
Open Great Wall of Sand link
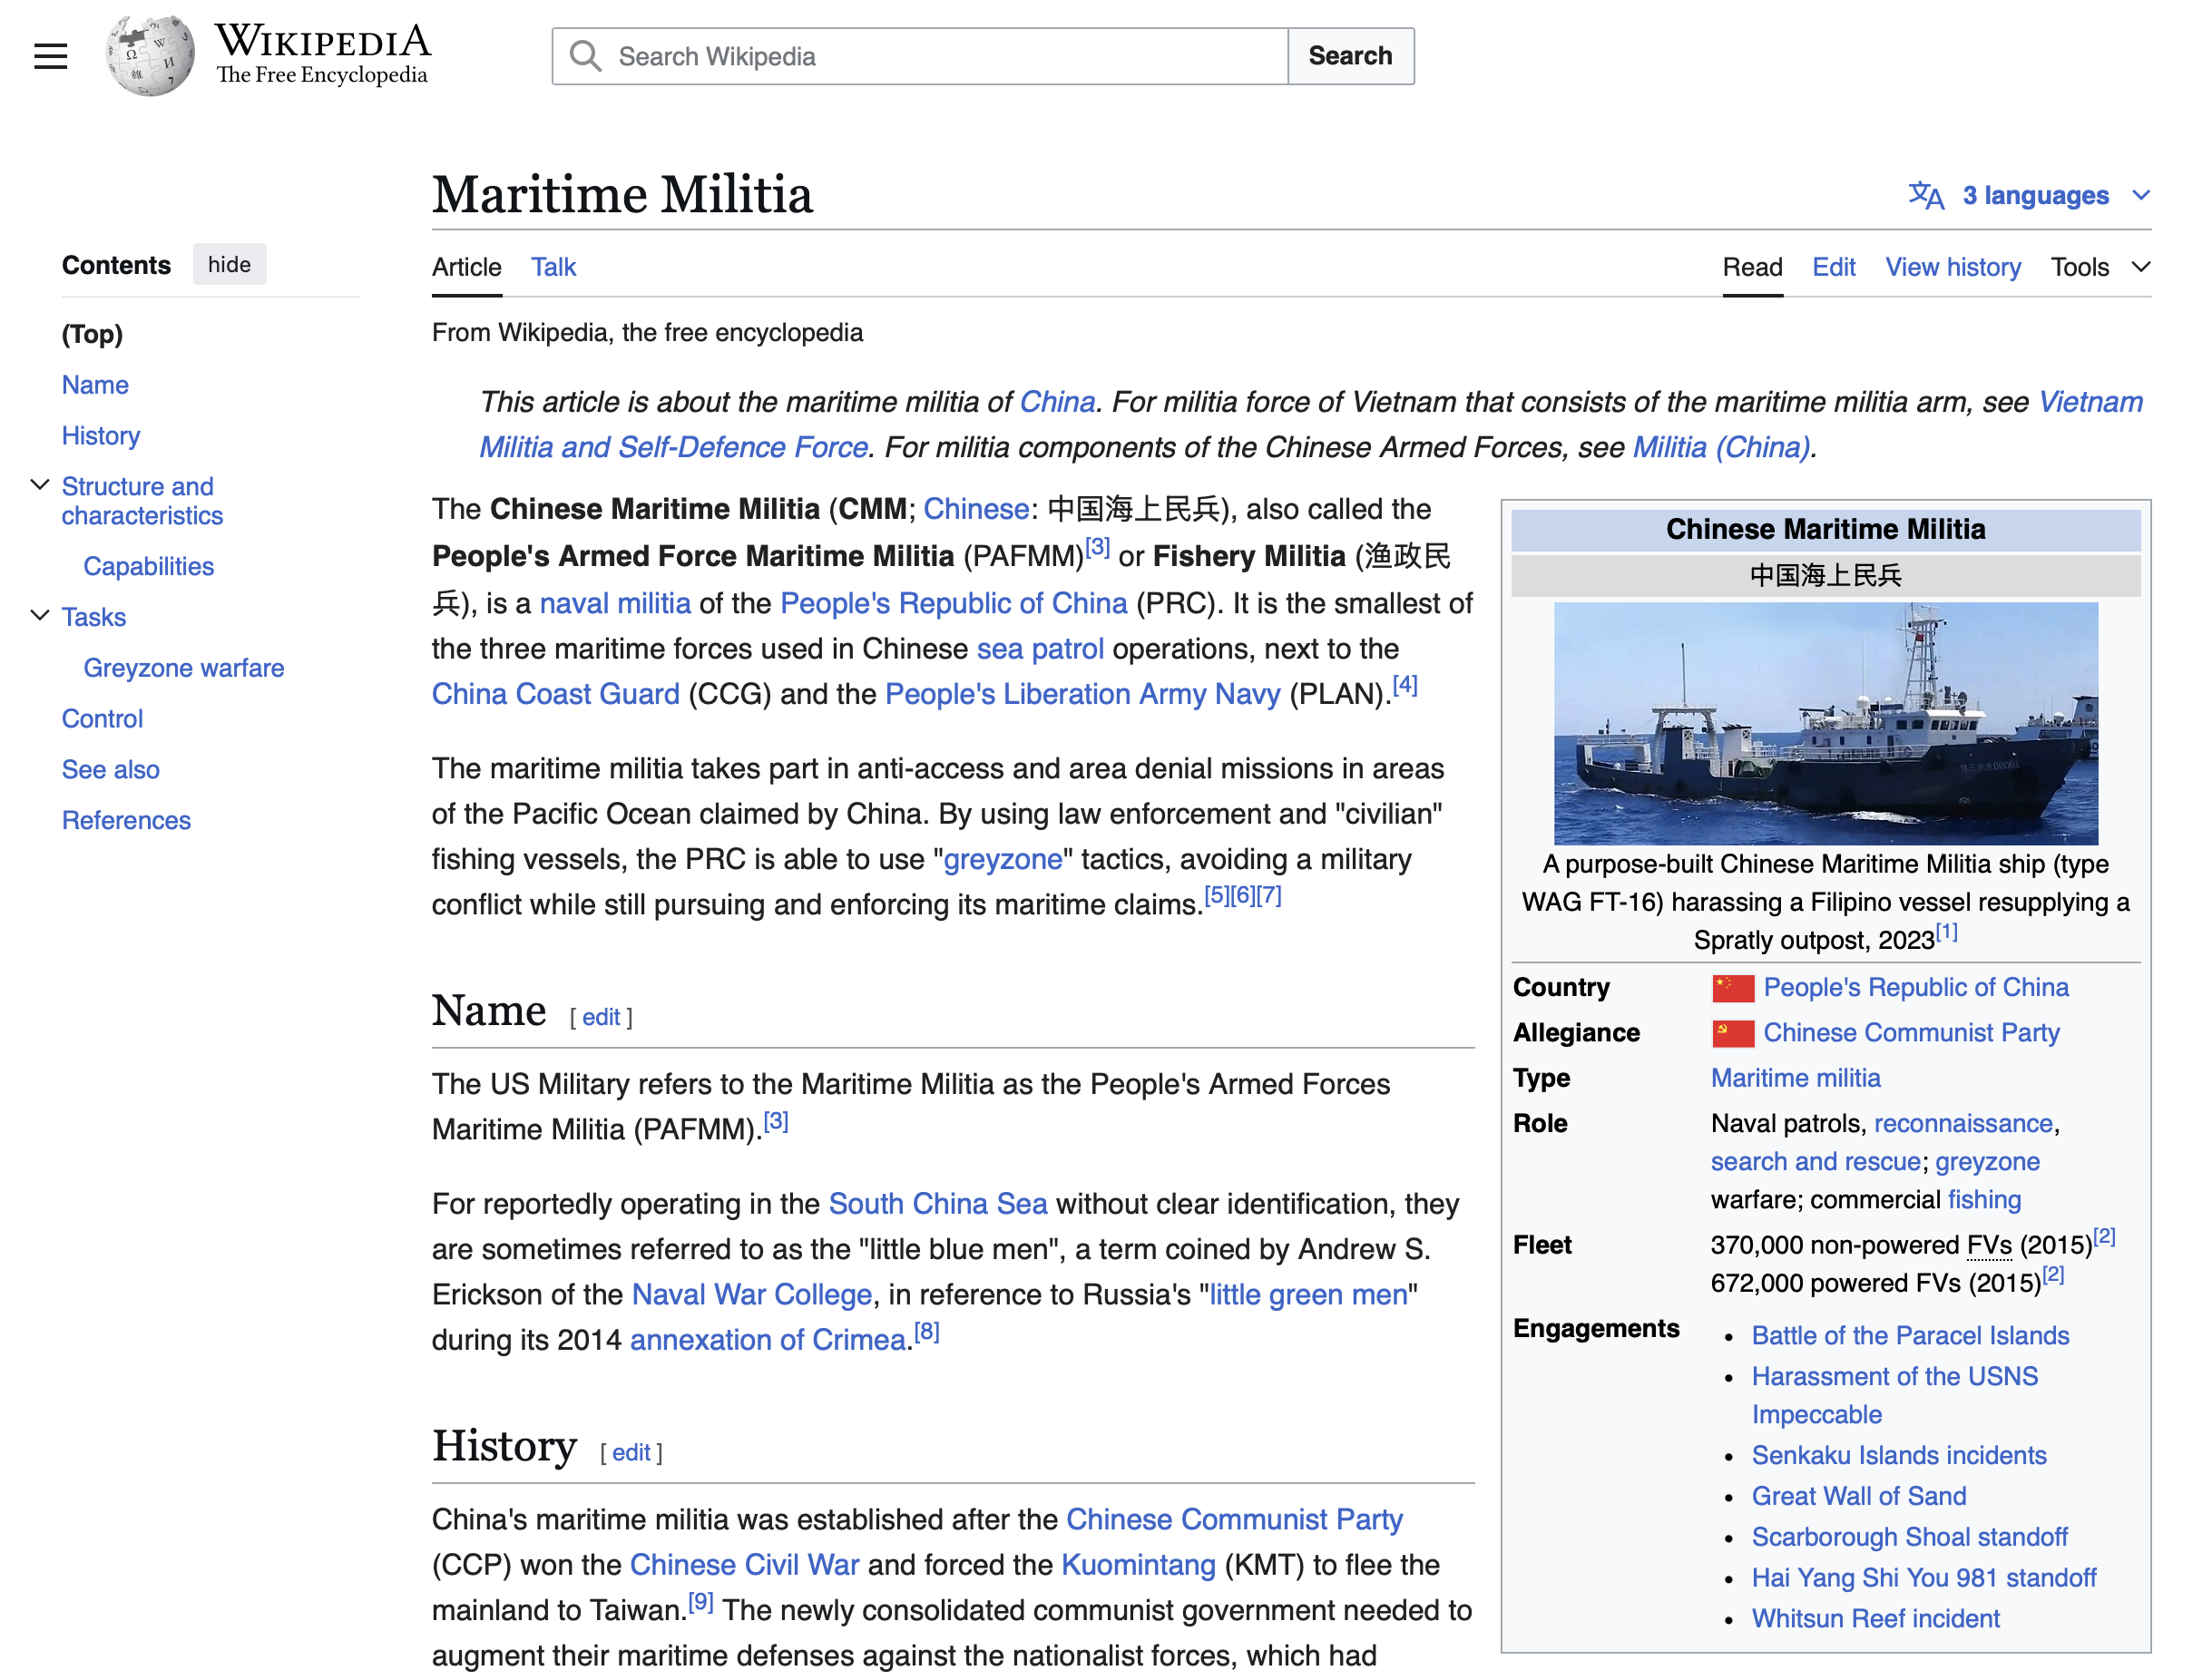coord(1858,1496)
